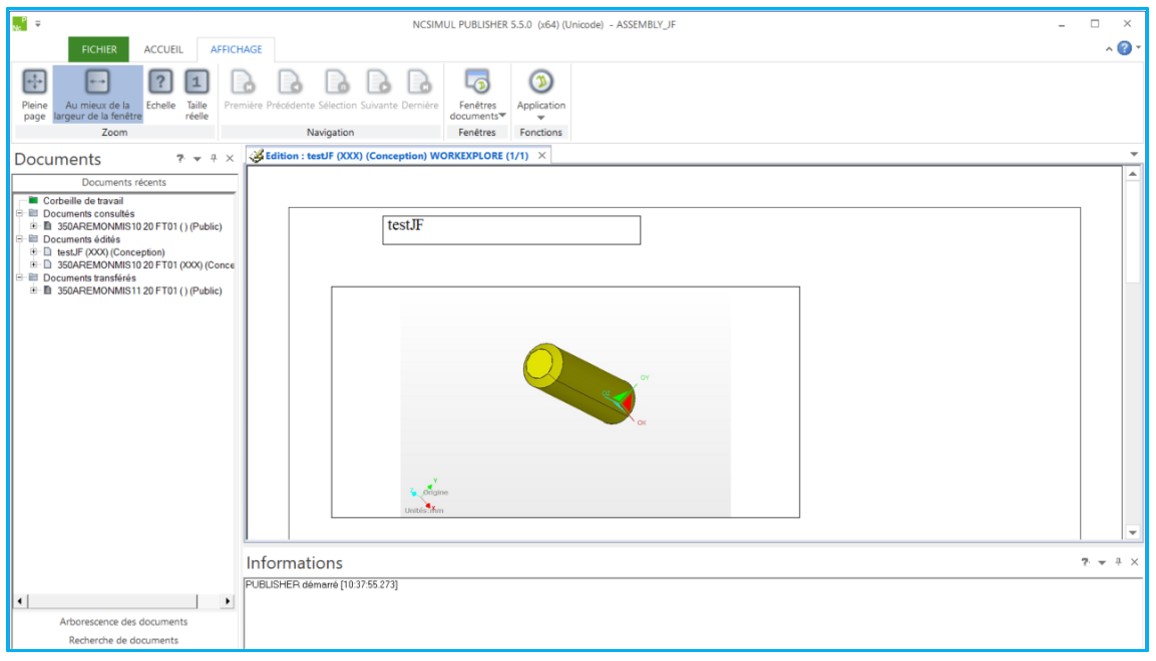Switch to the ACCUEIL ribbon tab
Viewport: 1156px width, 661px height.
pos(163,49)
